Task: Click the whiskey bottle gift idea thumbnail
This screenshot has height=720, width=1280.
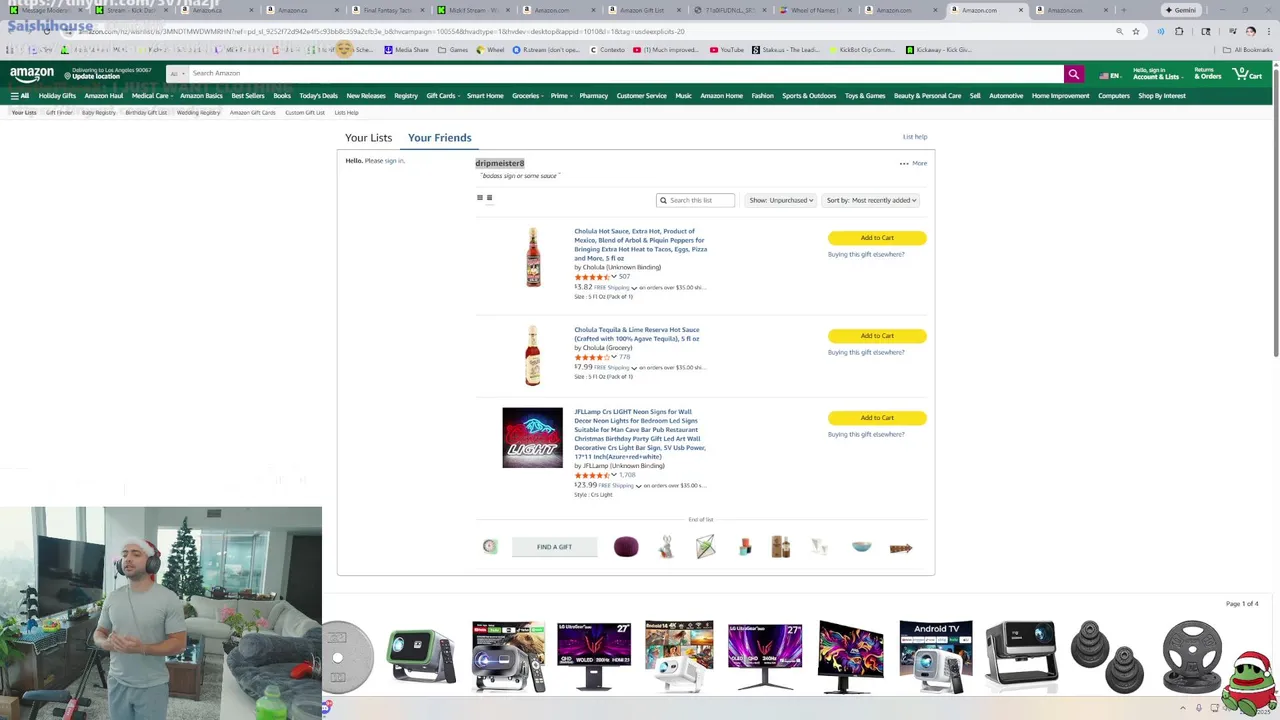Action: coord(781,547)
